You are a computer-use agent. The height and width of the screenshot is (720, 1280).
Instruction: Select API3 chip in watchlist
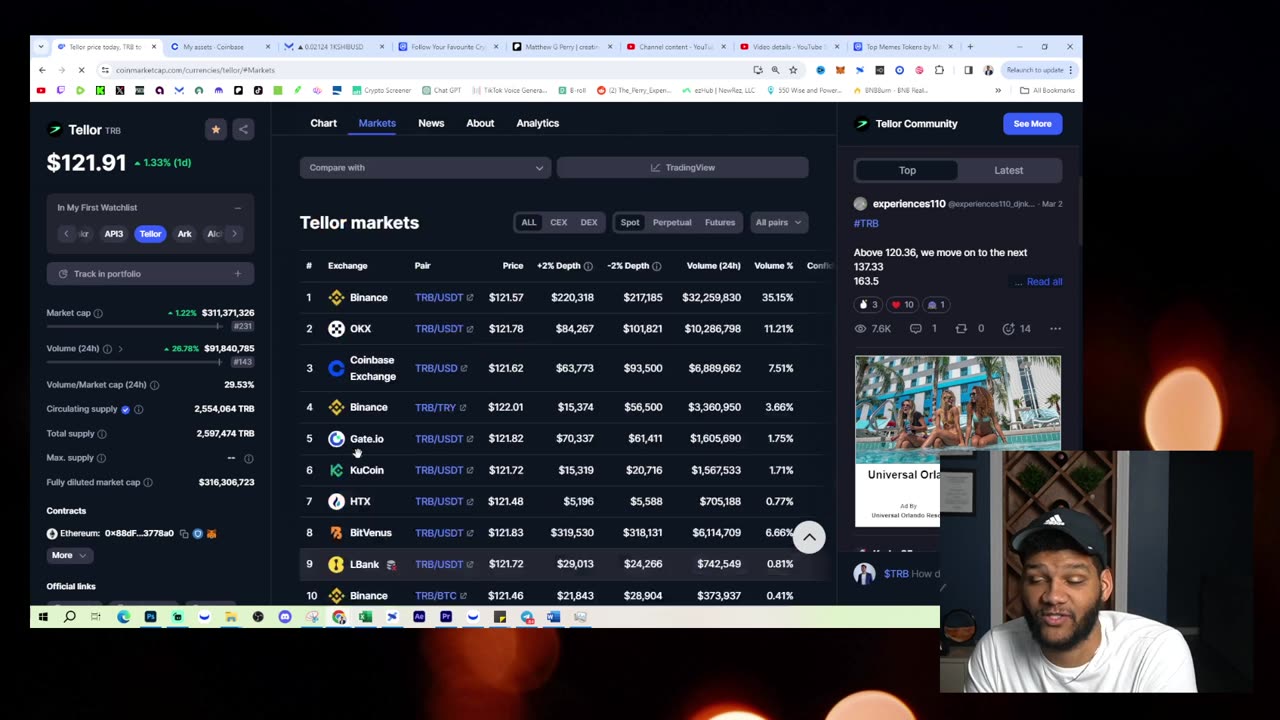[x=114, y=234]
